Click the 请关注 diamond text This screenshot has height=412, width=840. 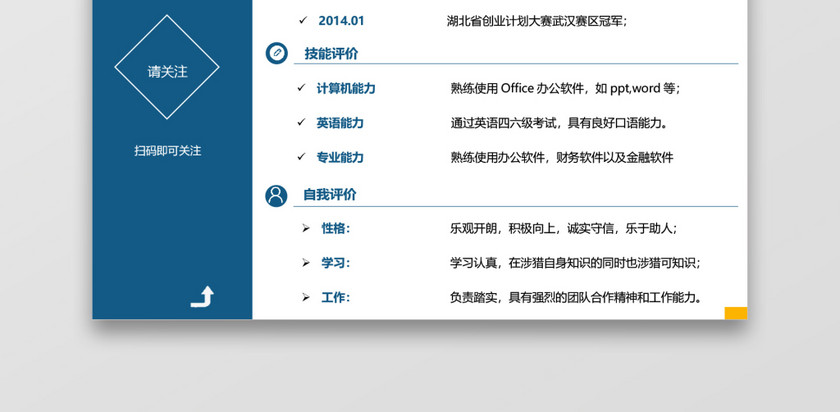point(168,72)
